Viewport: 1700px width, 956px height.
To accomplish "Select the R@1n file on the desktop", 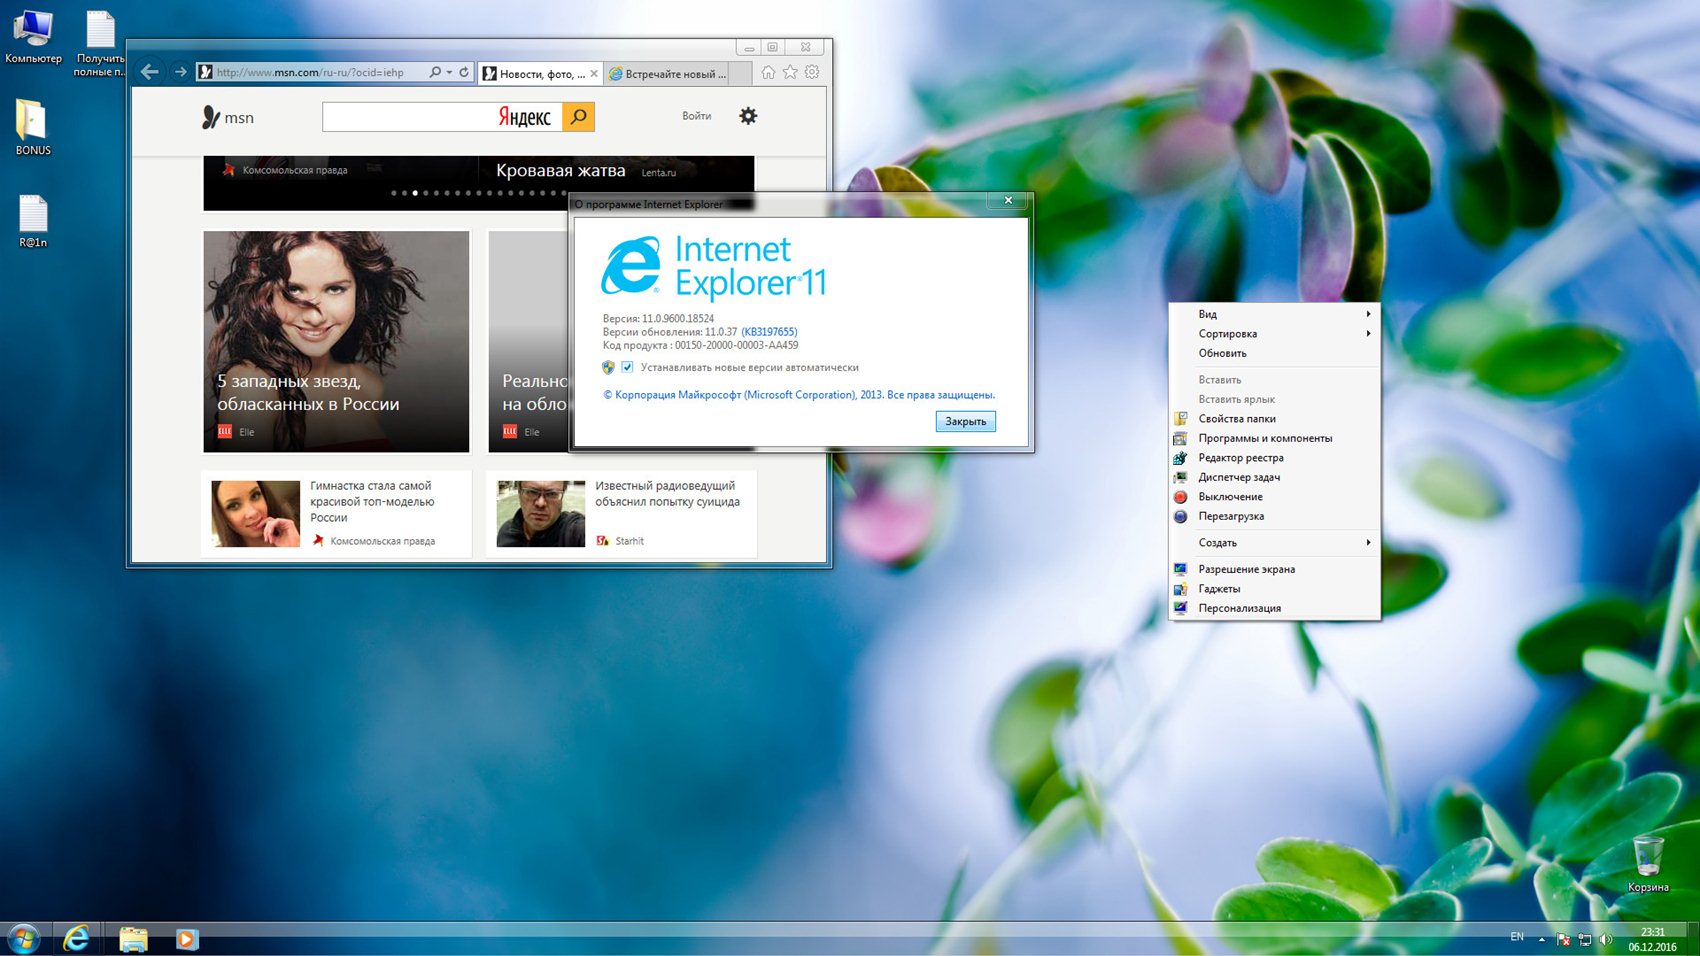I will 33,221.
